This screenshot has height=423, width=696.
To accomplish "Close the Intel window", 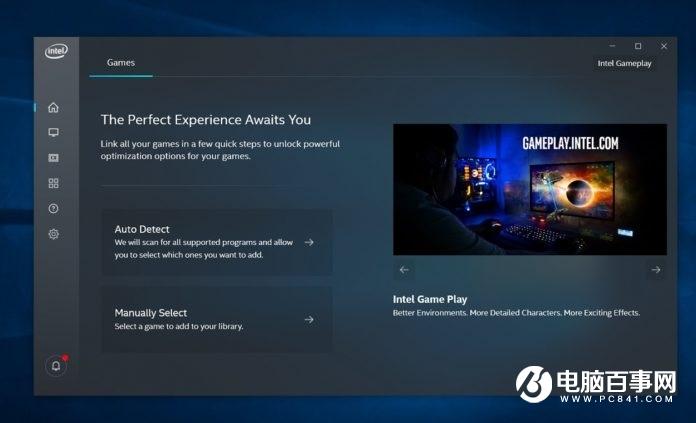I will (664, 46).
